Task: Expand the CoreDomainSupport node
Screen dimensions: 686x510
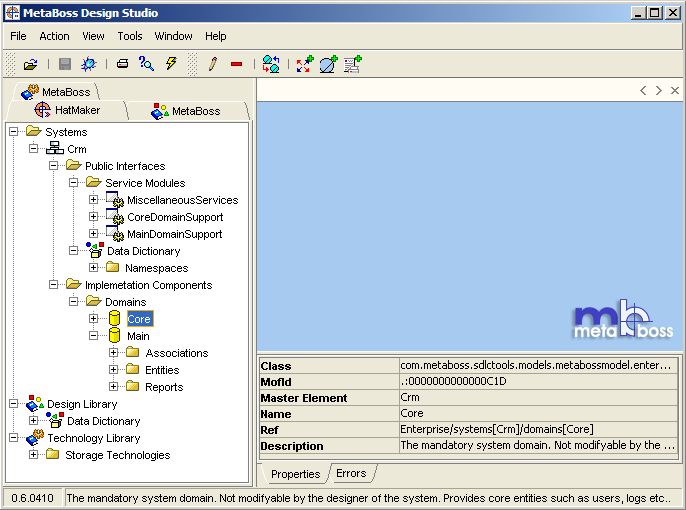Action: coord(93,217)
